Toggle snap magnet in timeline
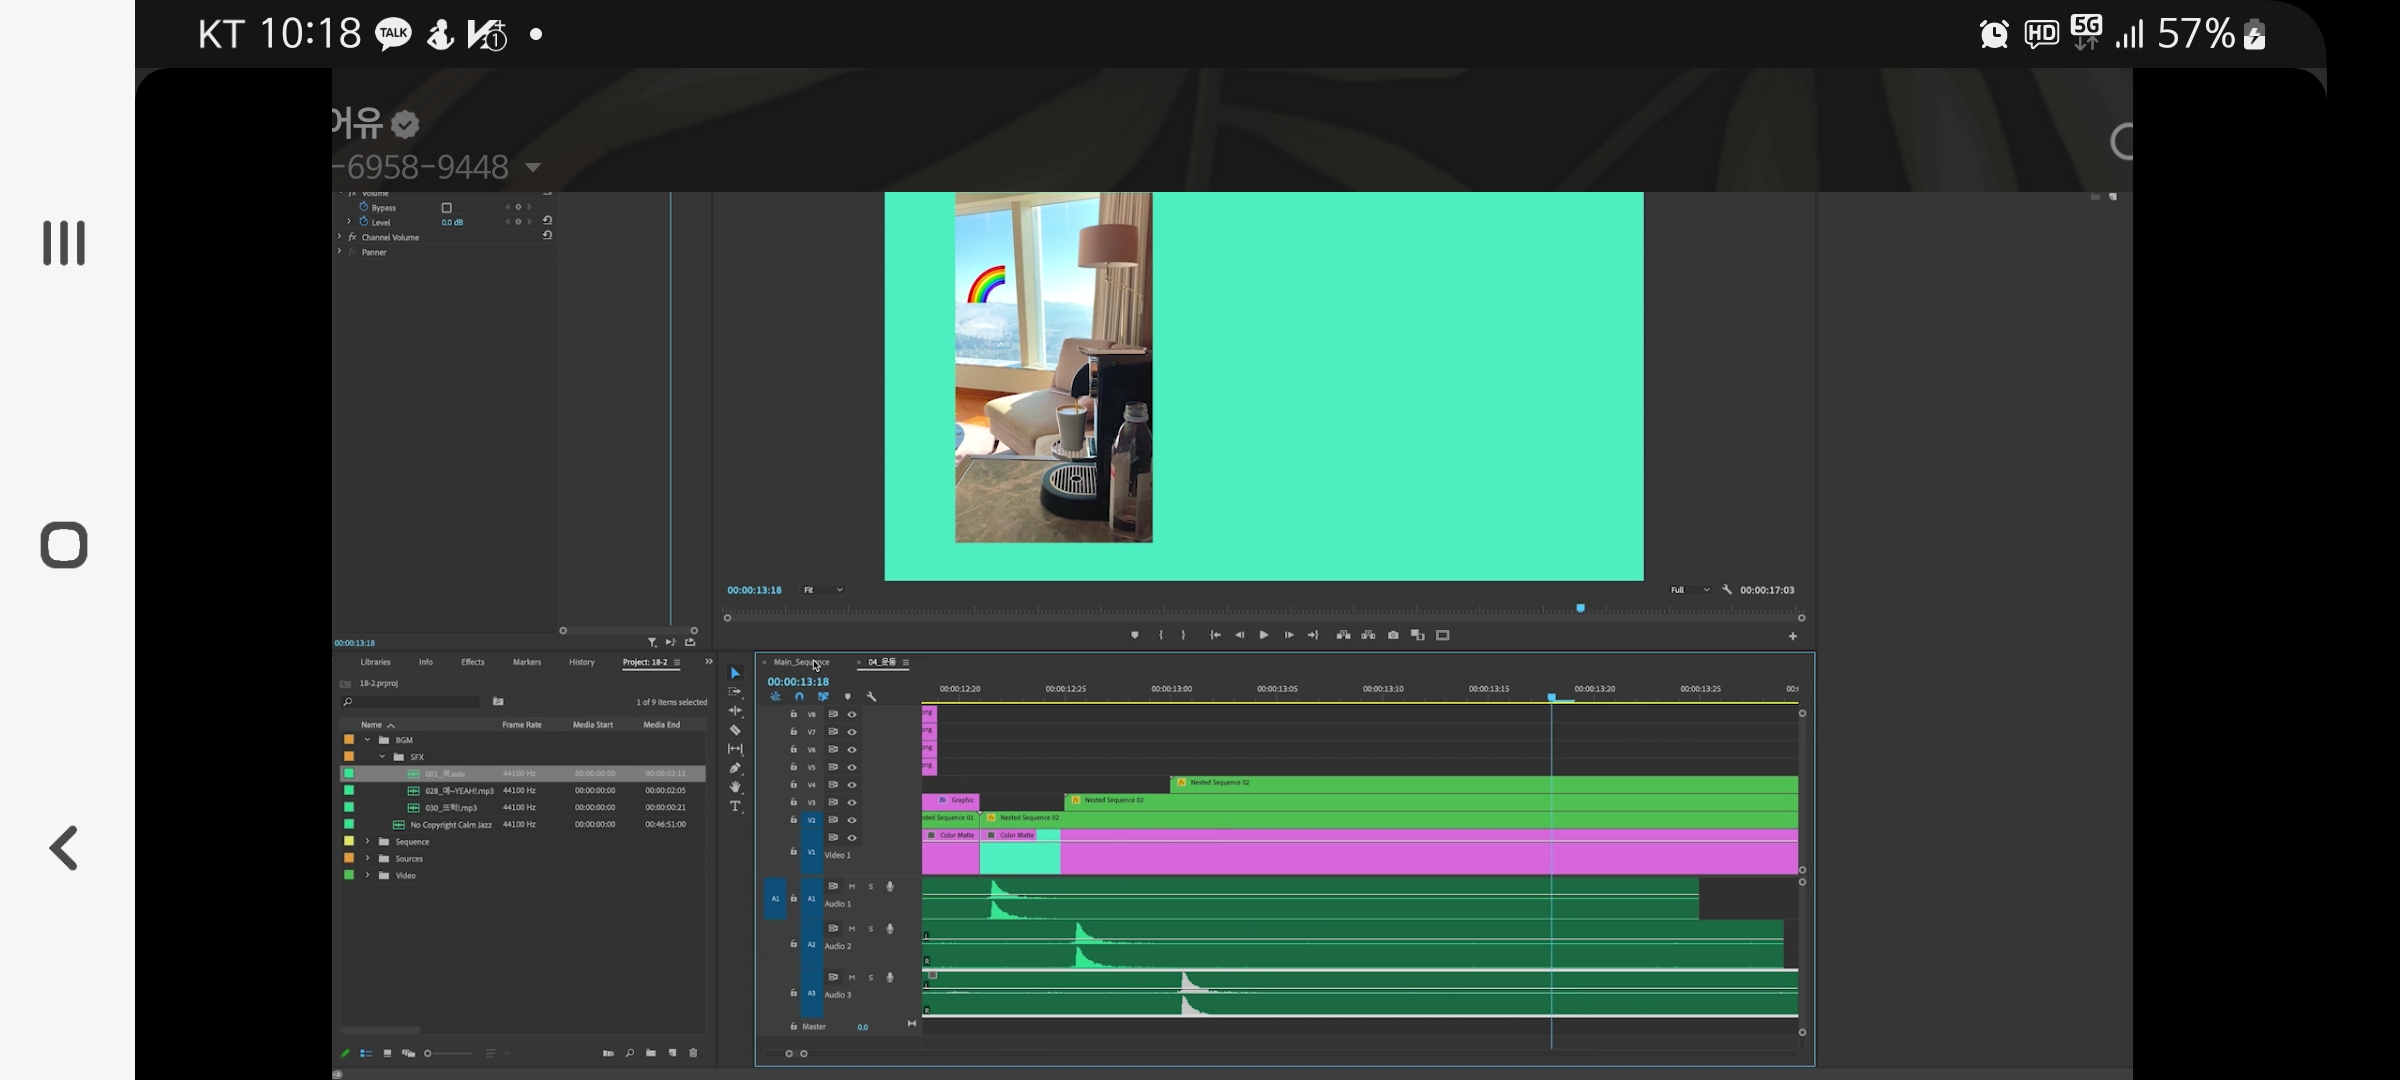Viewport: 2400px width, 1080px height. (x=799, y=697)
